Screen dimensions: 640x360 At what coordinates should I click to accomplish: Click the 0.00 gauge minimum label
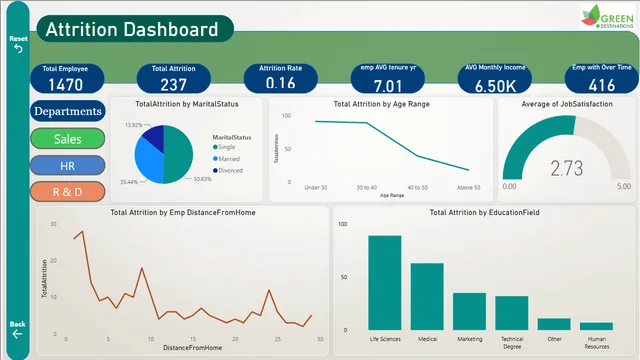tap(509, 187)
